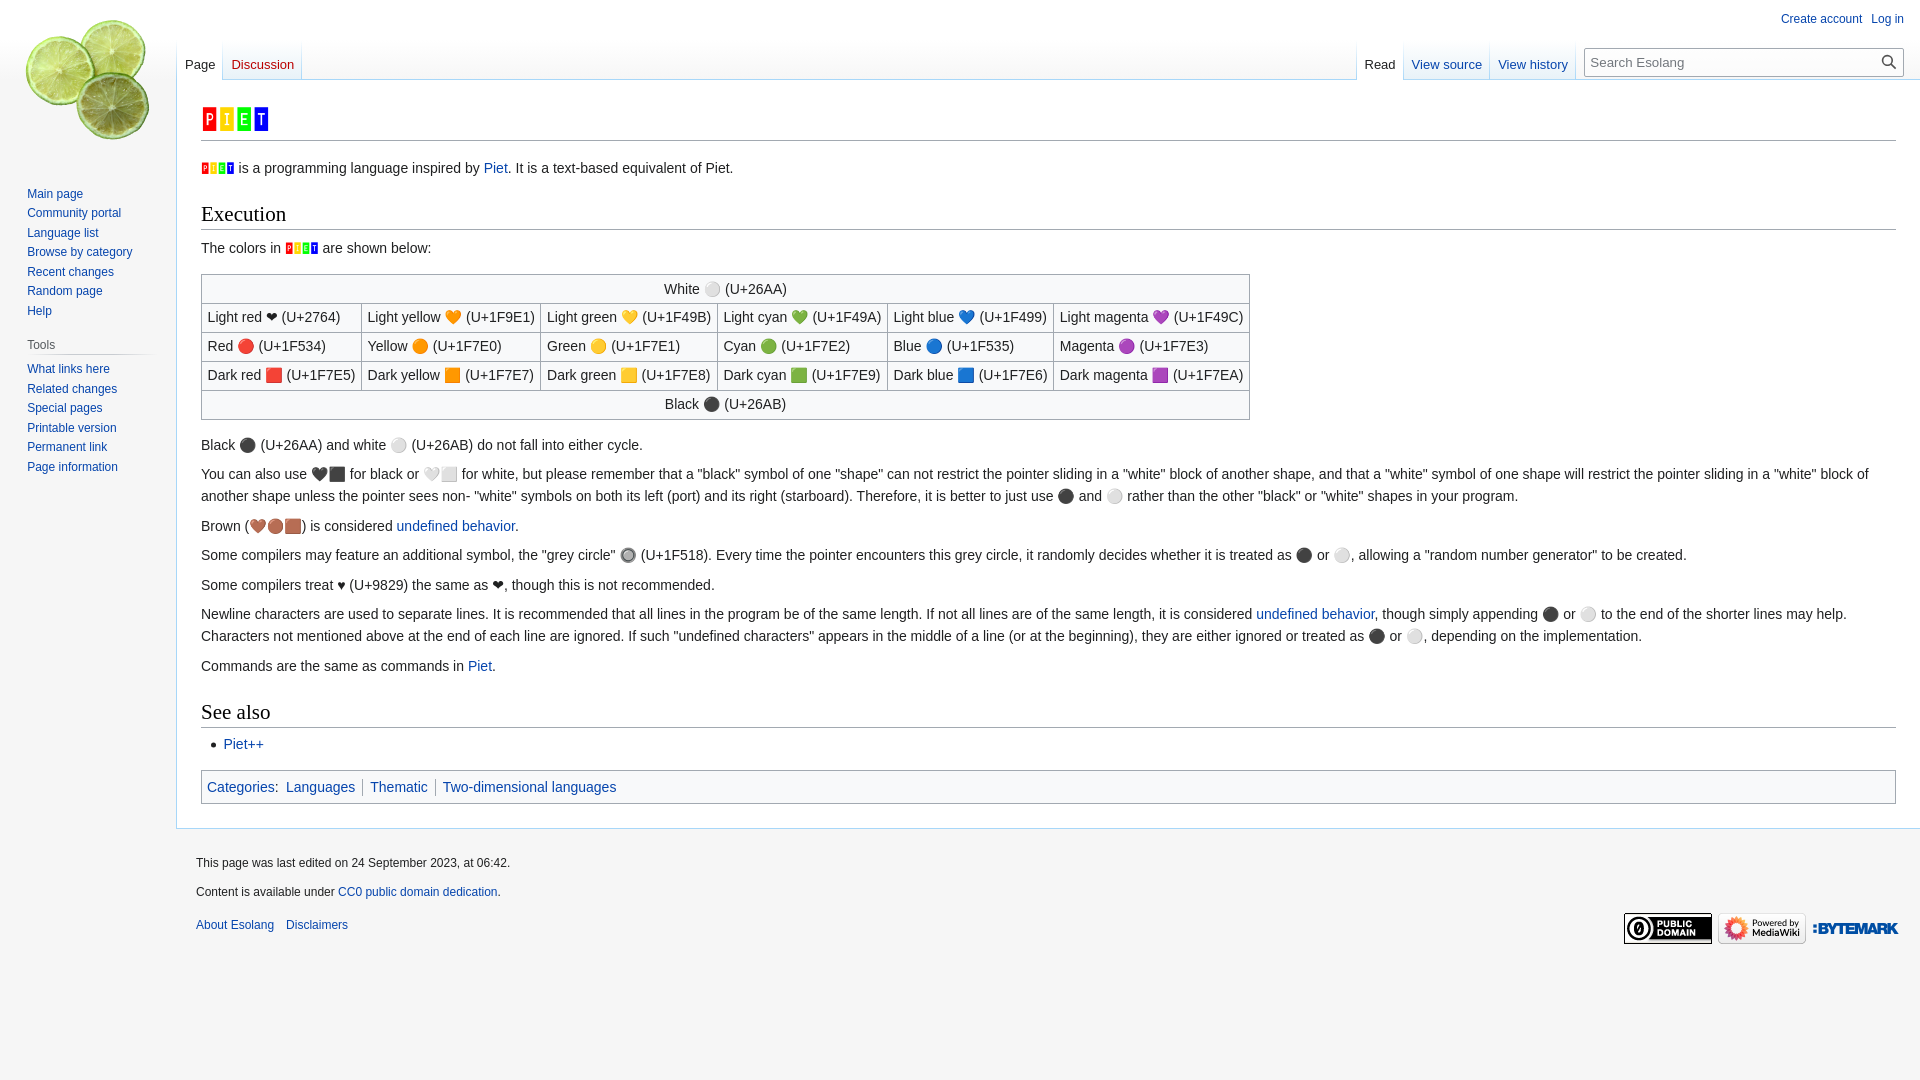
Task: Click the red circle emoji in table
Action: click(246, 346)
